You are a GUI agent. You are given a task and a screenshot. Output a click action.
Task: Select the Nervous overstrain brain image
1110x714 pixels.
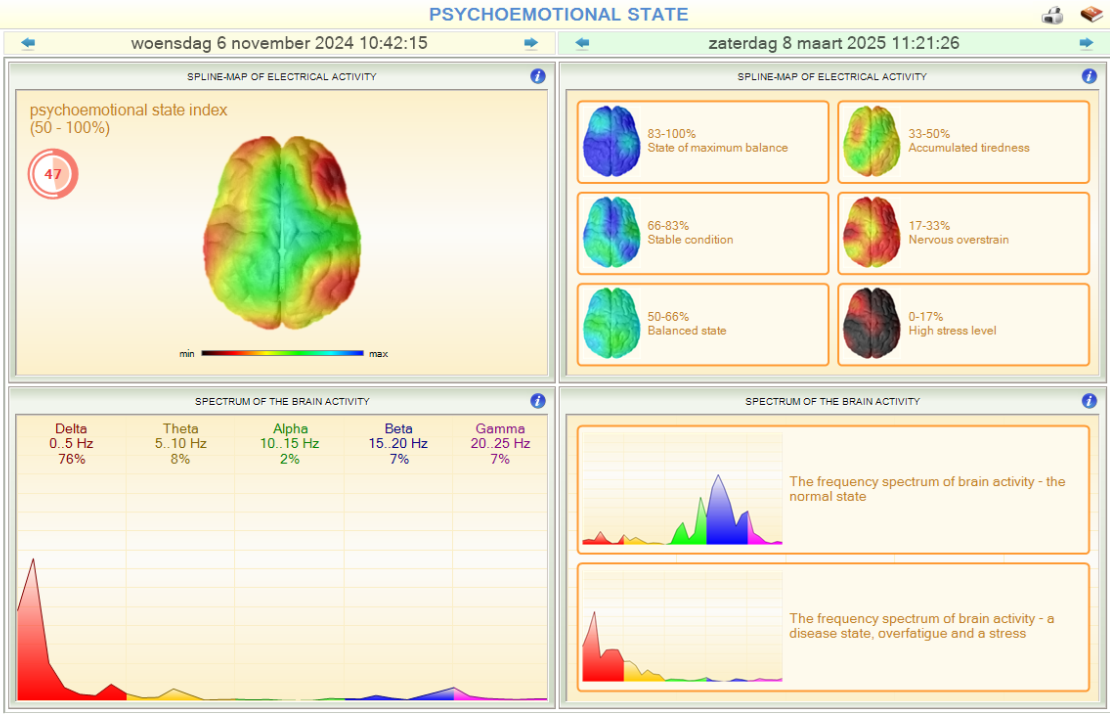pyautogui.click(x=873, y=233)
